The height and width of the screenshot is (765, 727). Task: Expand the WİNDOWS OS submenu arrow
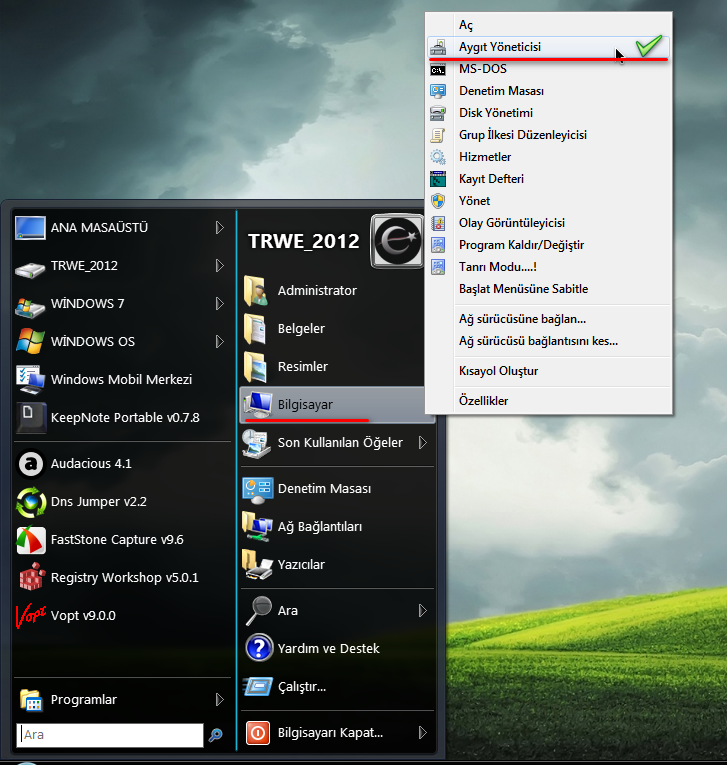pos(220,342)
